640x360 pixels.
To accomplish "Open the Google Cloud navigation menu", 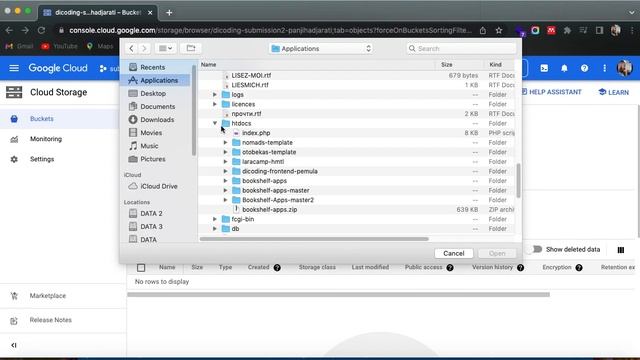I will click(14, 68).
